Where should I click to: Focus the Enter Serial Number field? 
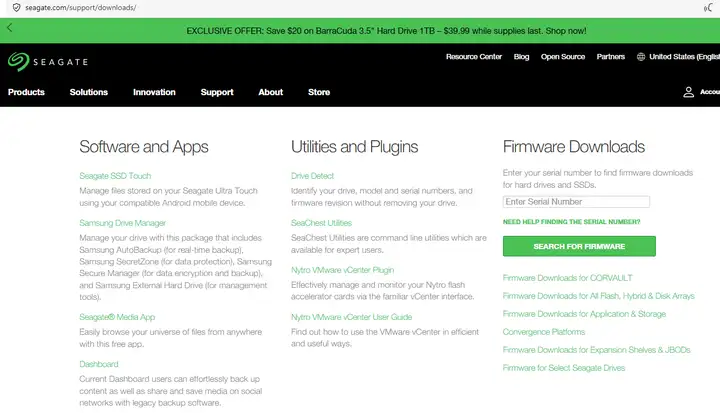(x=576, y=202)
